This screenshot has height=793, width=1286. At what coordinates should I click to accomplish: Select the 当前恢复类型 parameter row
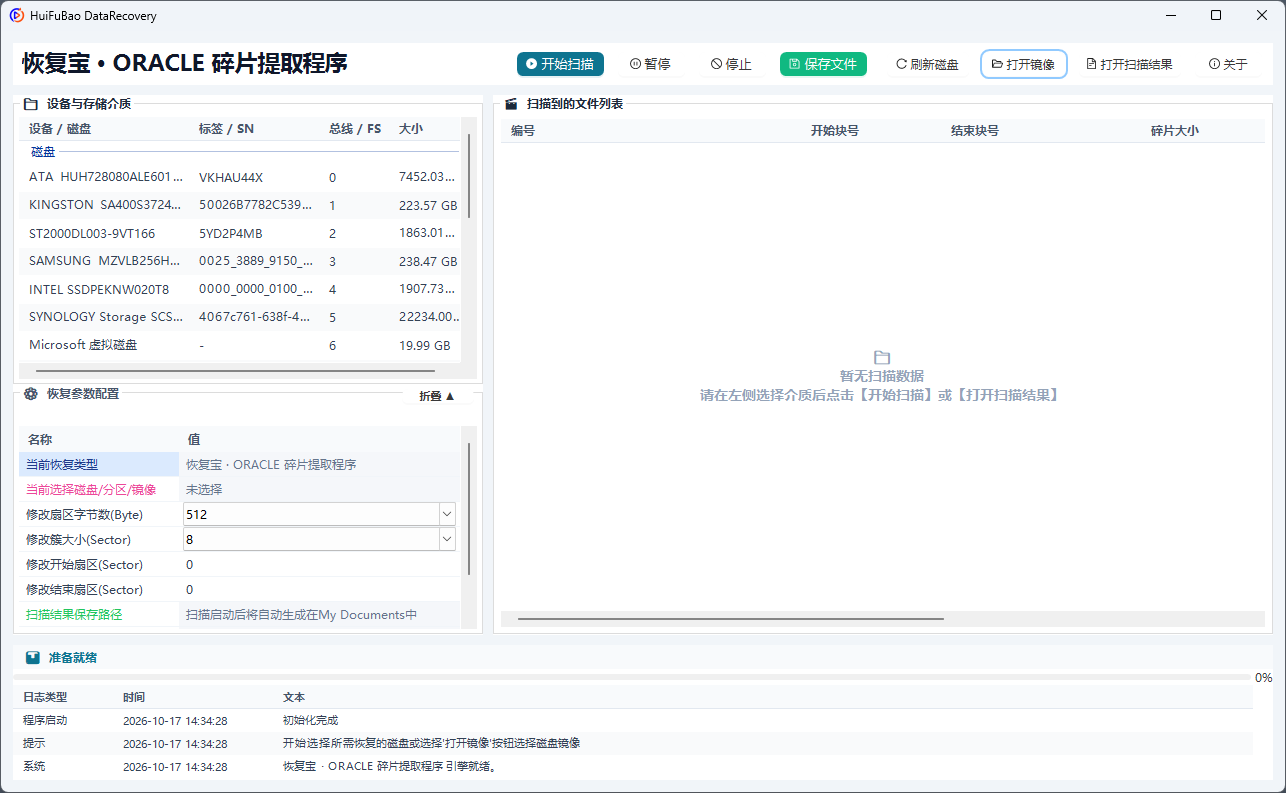[240, 464]
